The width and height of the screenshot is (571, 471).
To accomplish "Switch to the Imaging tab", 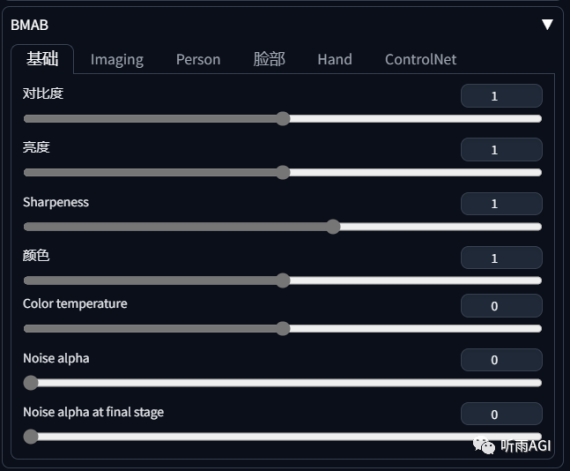I will [117, 59].
